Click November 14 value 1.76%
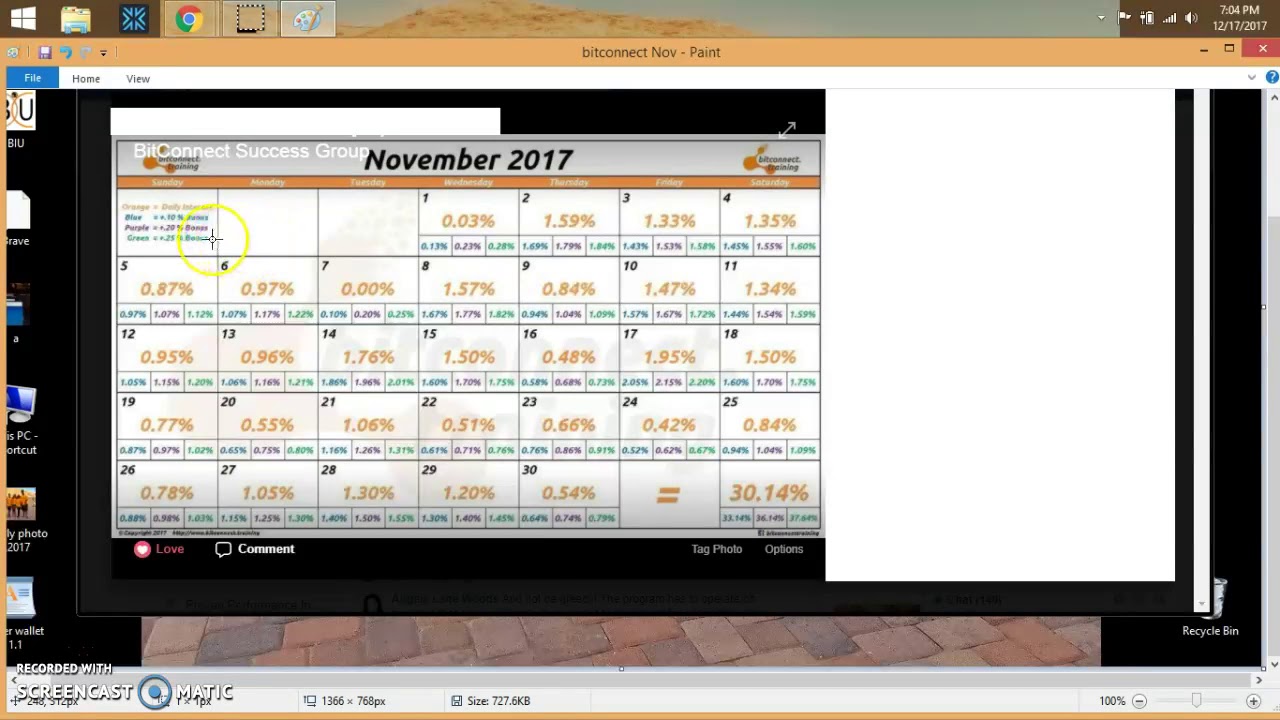Screen dimensions: 1280x720 (x=367, y=357)
